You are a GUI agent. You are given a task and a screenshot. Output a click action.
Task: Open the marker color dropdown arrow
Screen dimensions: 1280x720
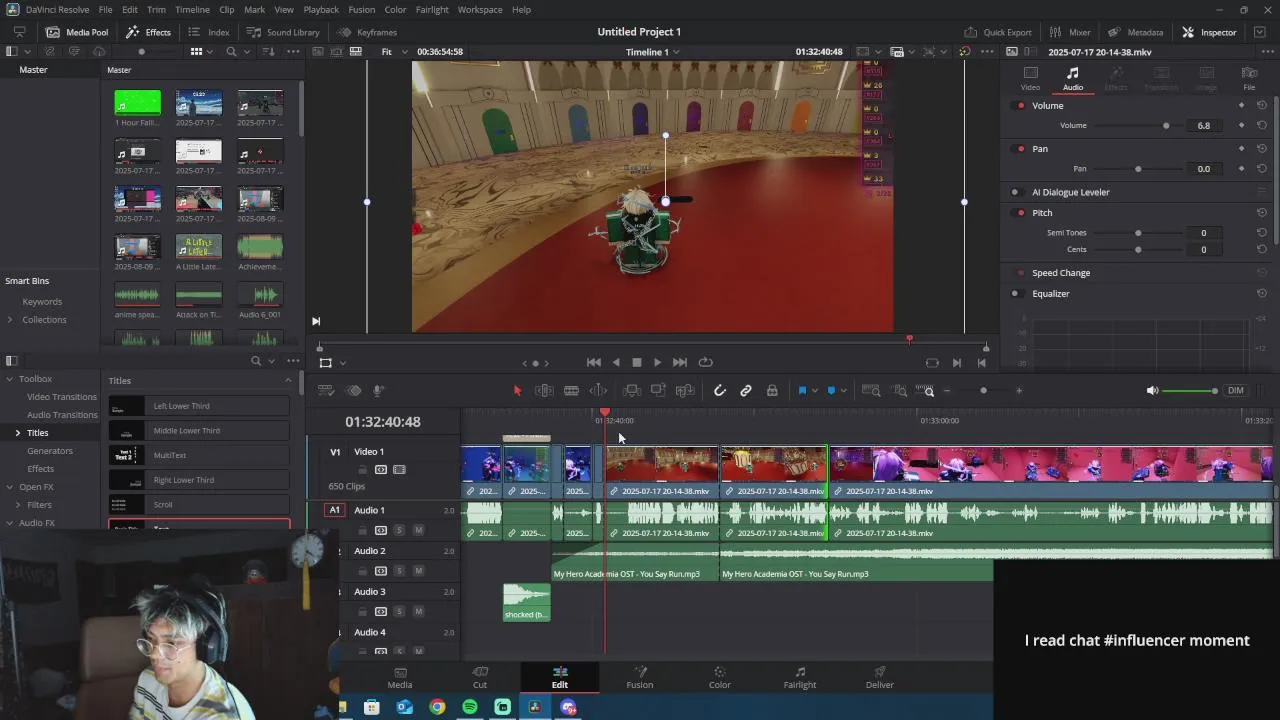coord(844,391)
